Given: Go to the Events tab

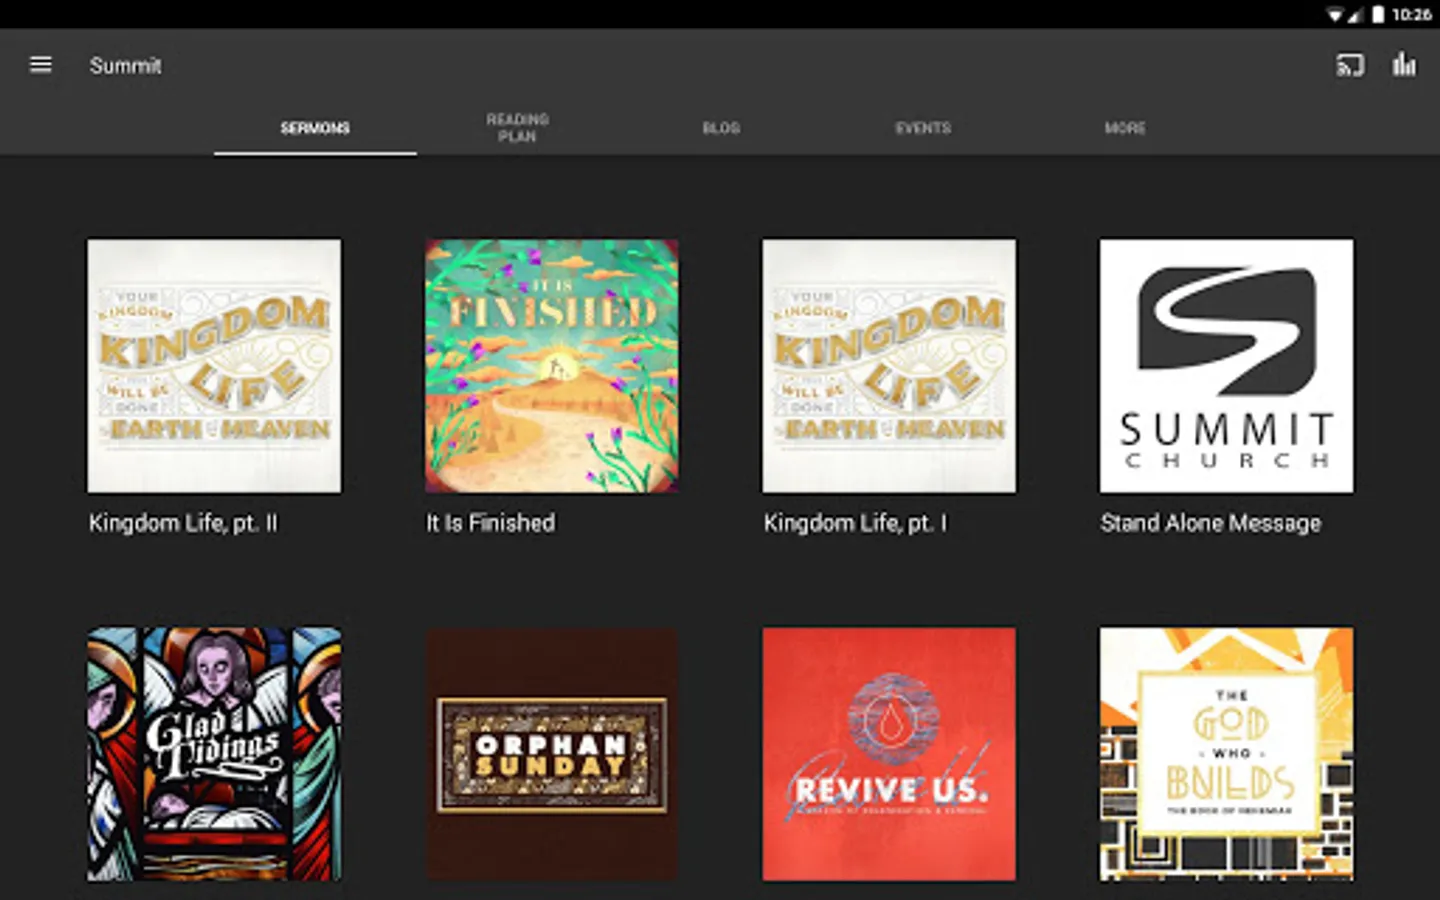Looking at the screenshot, I should pyautogui.click(x=923, y=128).
